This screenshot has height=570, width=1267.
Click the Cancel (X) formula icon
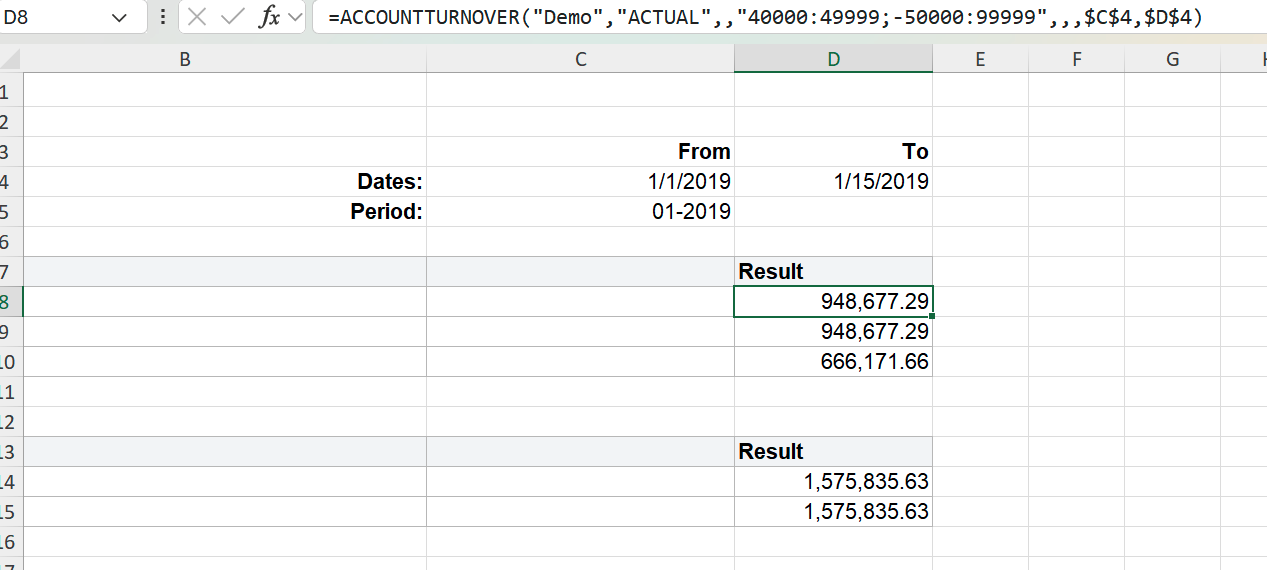(197, 17)
